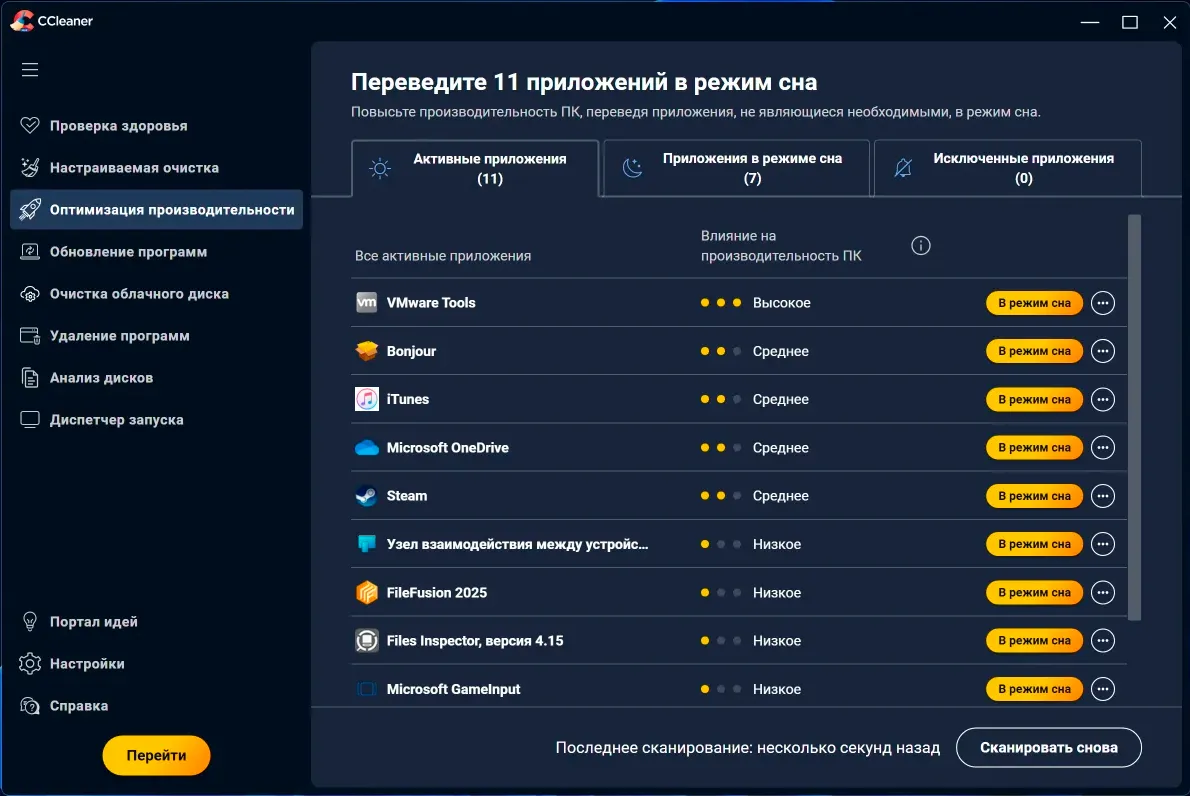Open Справка in sidebar
The width and height of the screenshot is (1190, 796).
(156, 706)
